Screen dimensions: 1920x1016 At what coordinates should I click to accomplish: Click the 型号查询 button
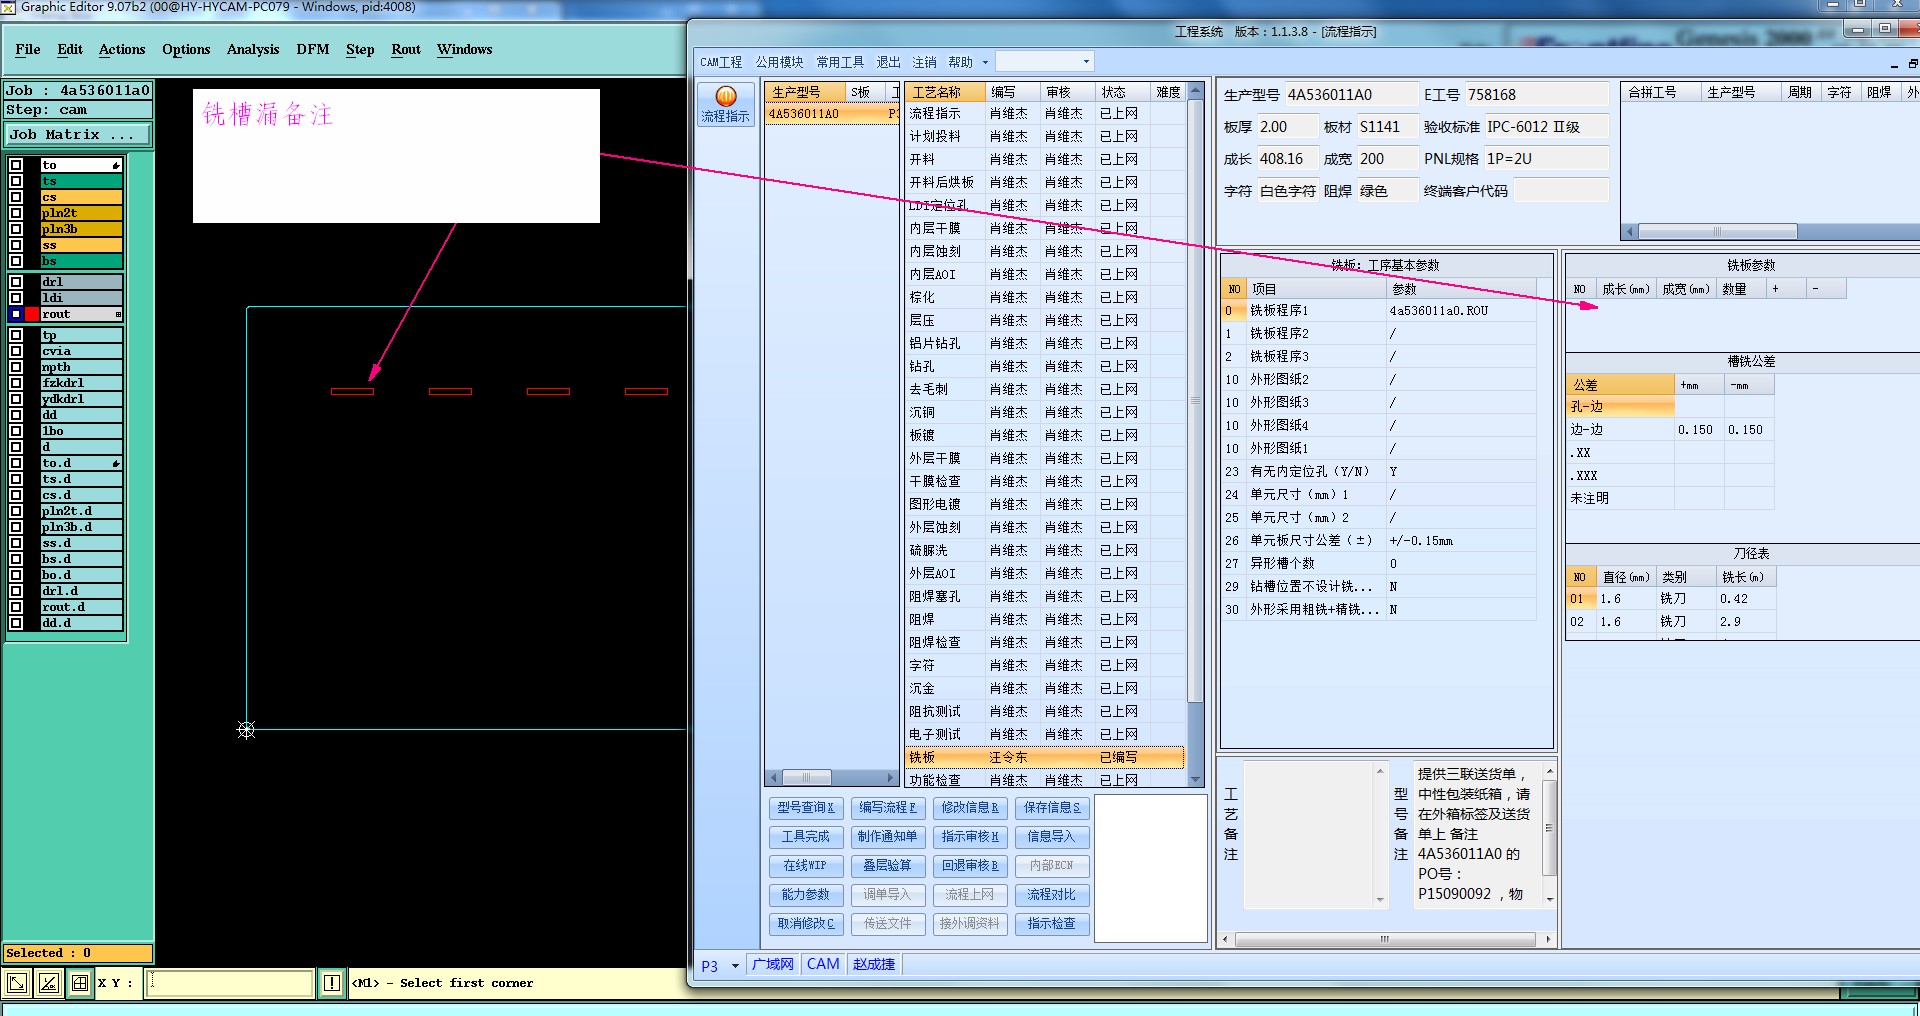[806, 808]
